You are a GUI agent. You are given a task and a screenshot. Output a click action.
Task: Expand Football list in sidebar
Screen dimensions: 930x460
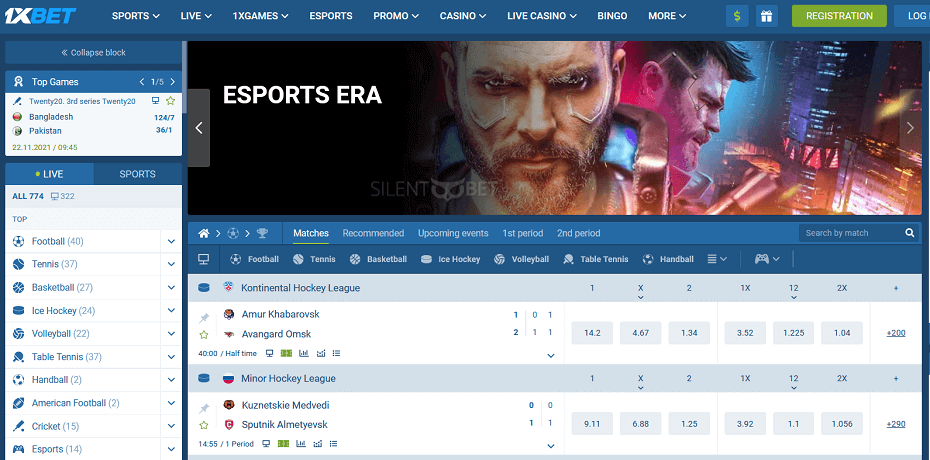pyautogui.click(x=171, y=241)
